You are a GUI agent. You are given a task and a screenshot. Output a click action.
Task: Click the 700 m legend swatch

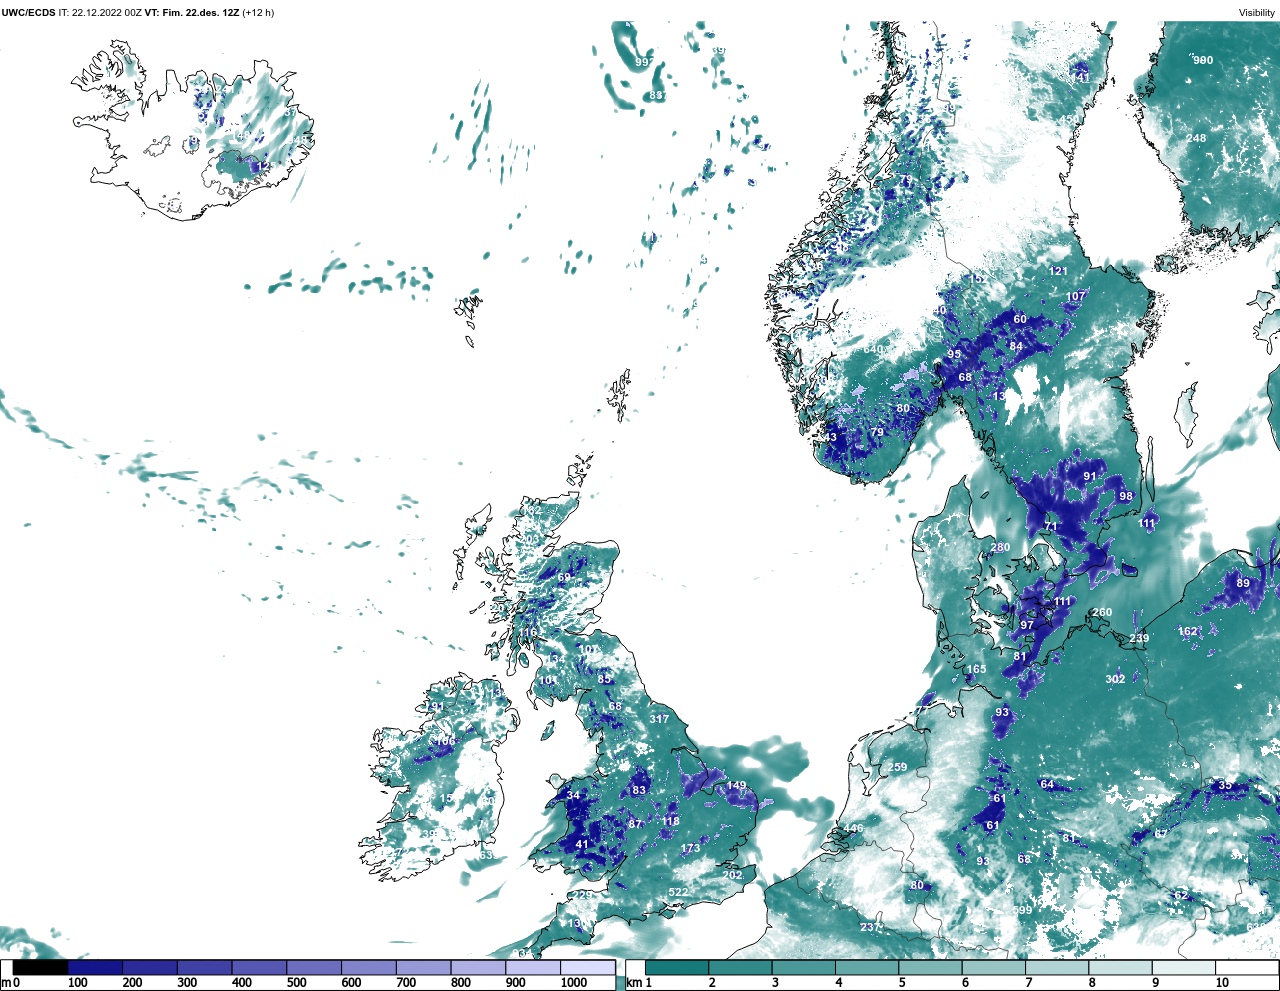click(423, 968)
